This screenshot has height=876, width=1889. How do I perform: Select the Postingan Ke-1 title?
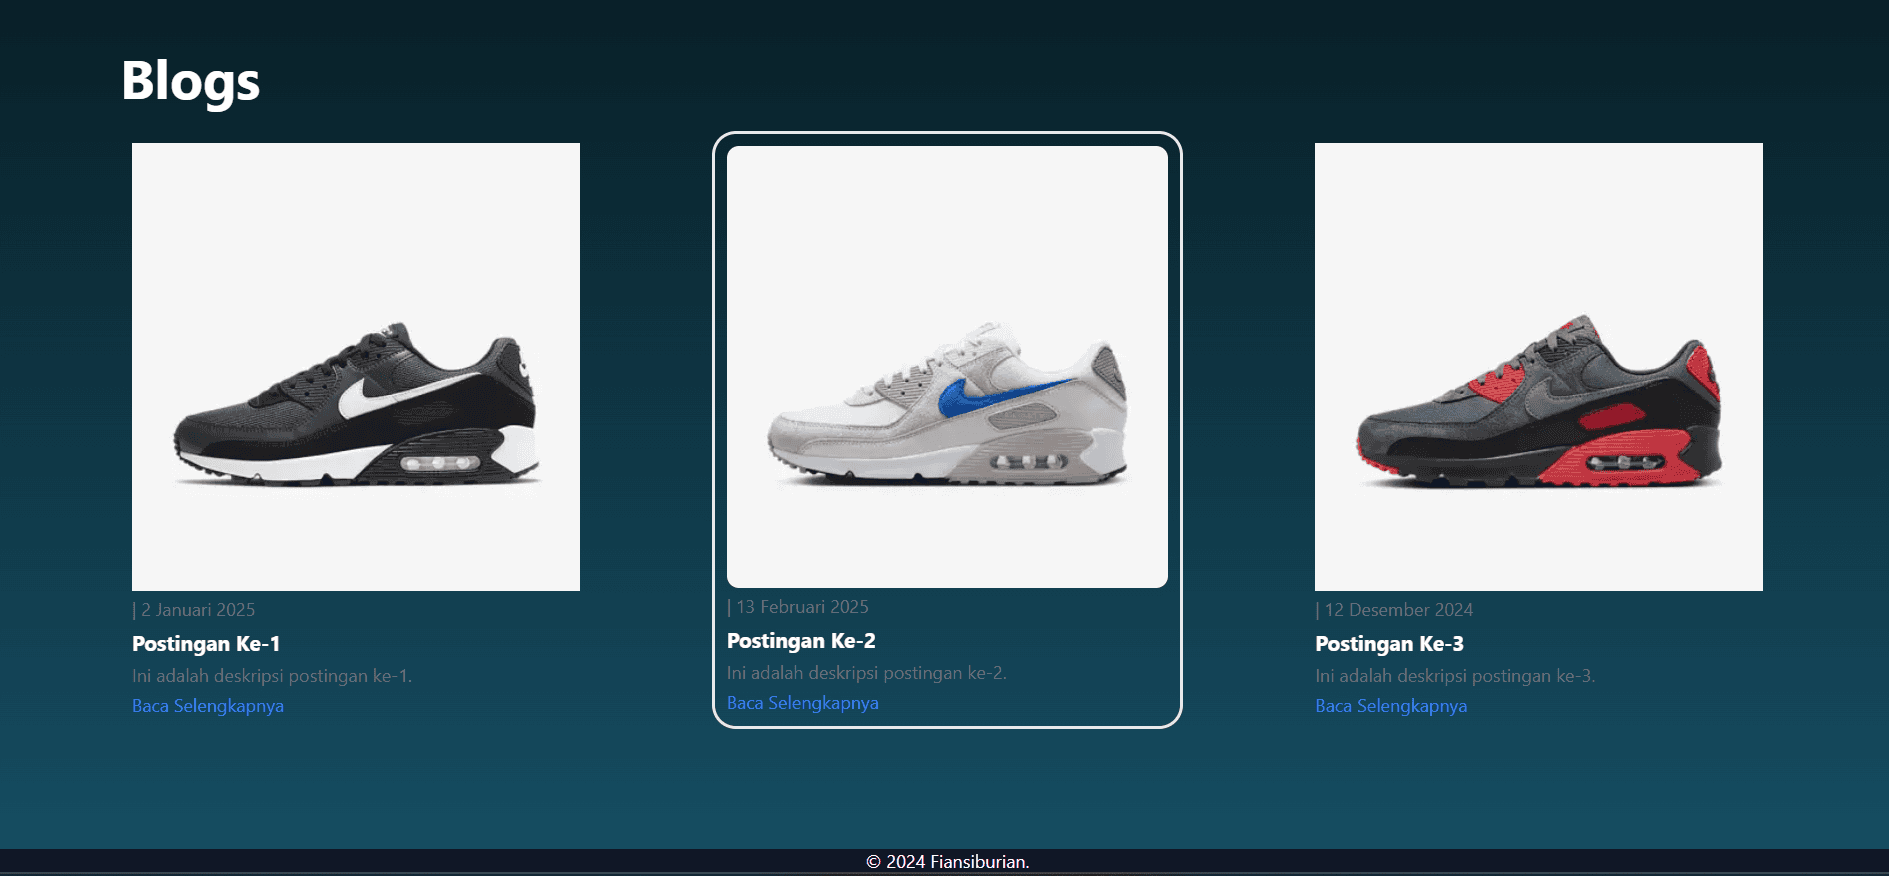tap(206, 644)
